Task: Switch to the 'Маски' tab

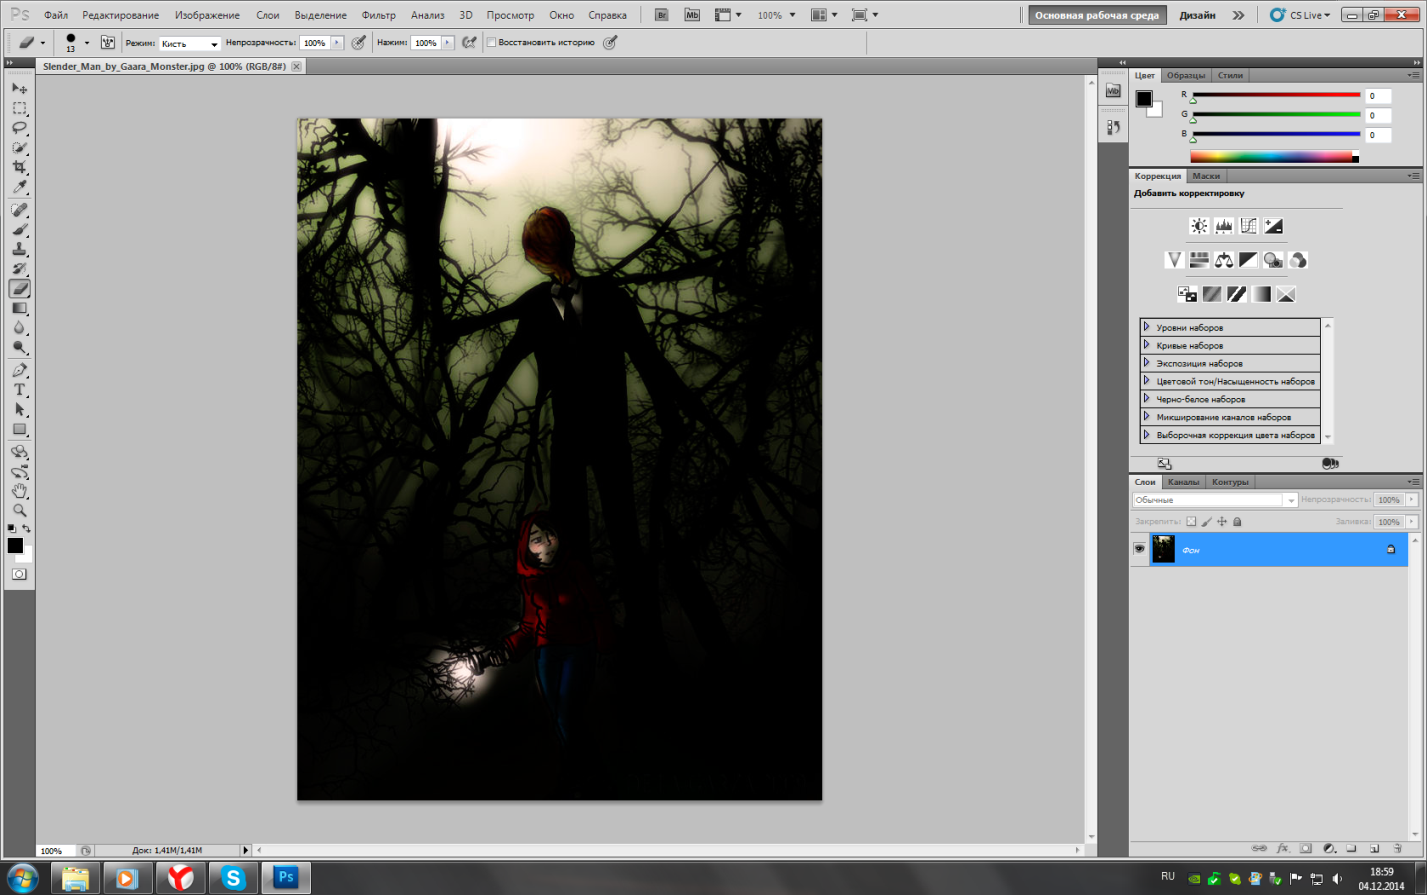Action: pos(1206,176)
